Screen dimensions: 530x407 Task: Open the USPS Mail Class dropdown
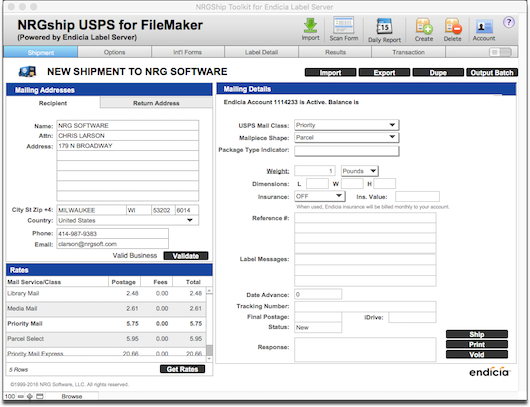coord(346,125)
